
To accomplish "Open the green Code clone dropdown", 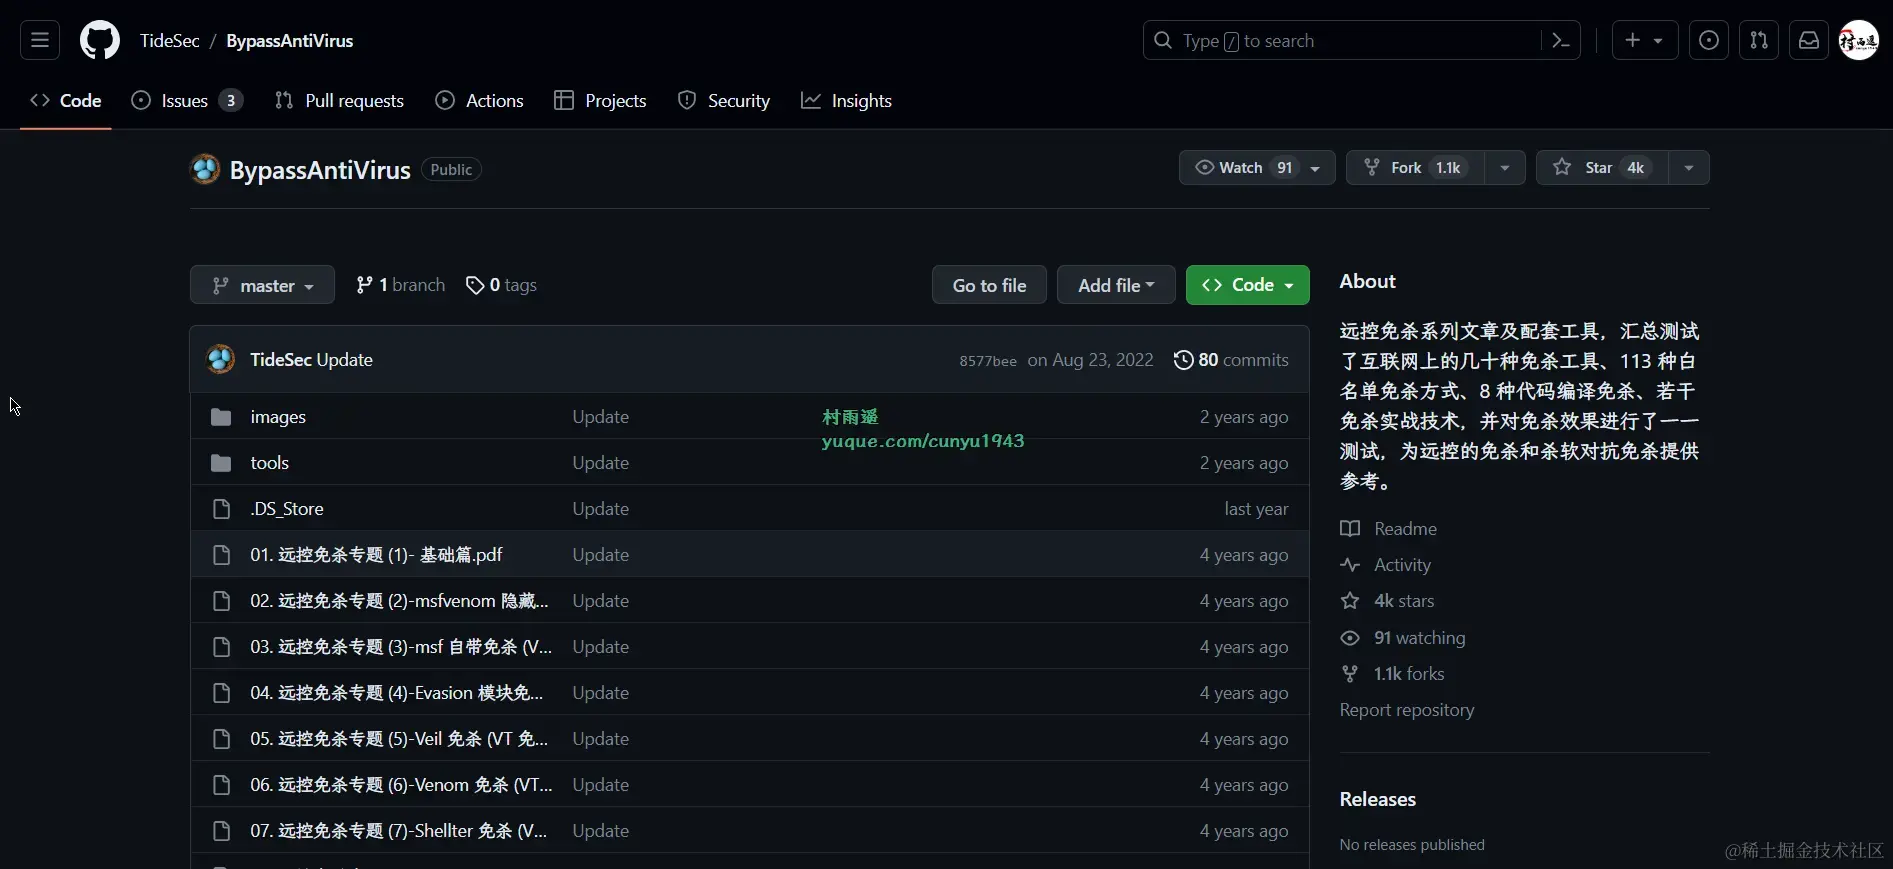I will (1248, 285).
